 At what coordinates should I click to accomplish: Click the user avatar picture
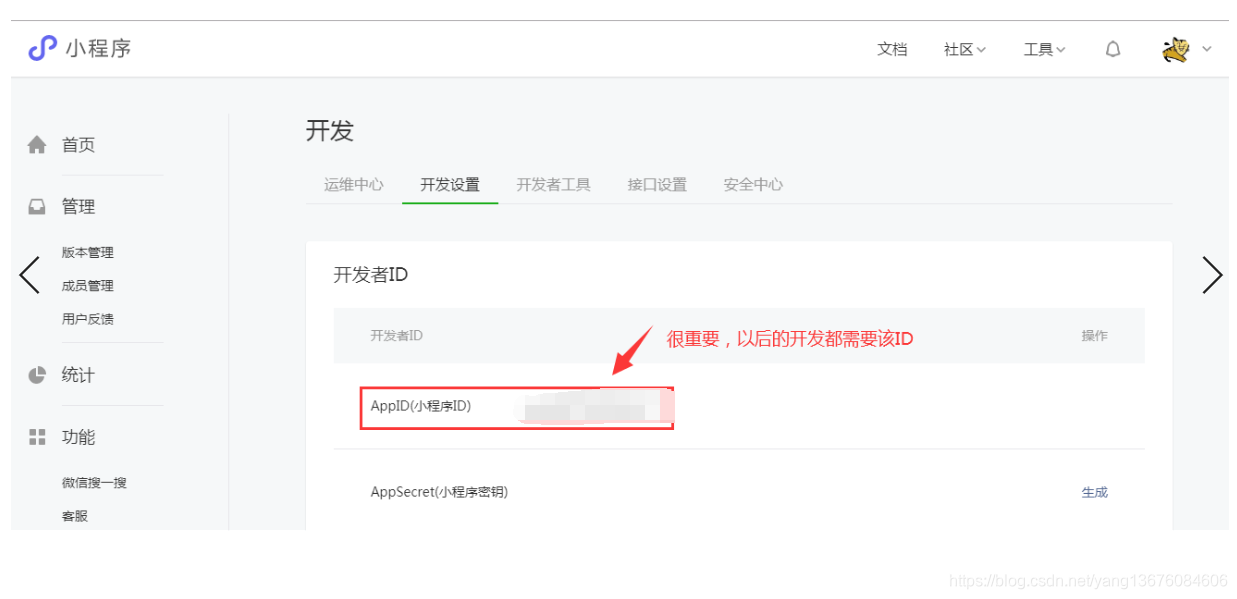pyautogui.click(x=1176, y=49)
